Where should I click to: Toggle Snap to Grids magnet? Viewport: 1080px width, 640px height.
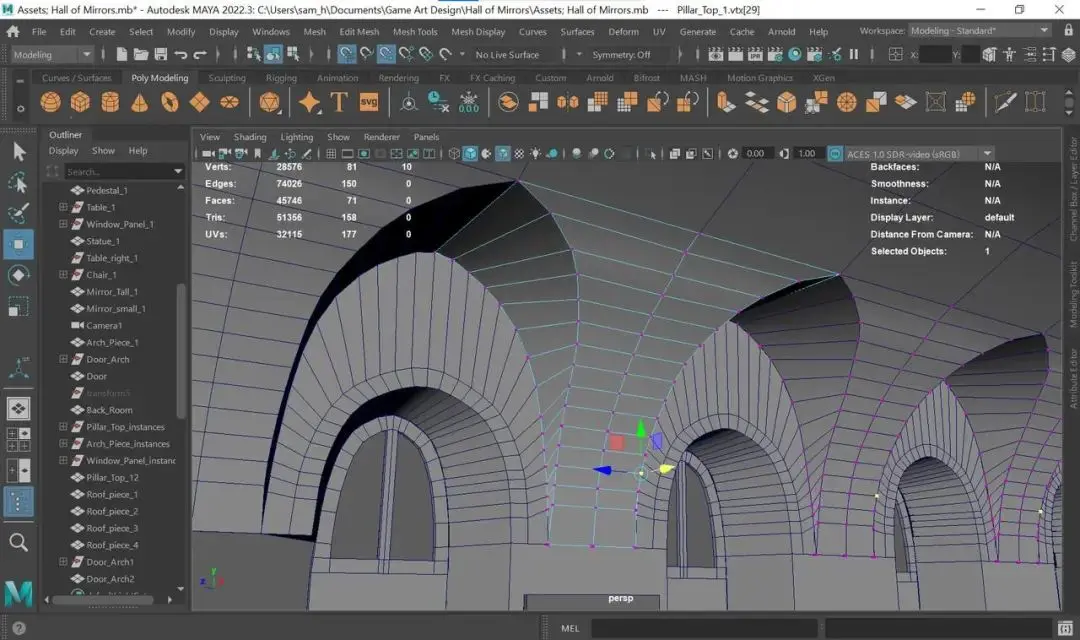[x=346, y=54]
